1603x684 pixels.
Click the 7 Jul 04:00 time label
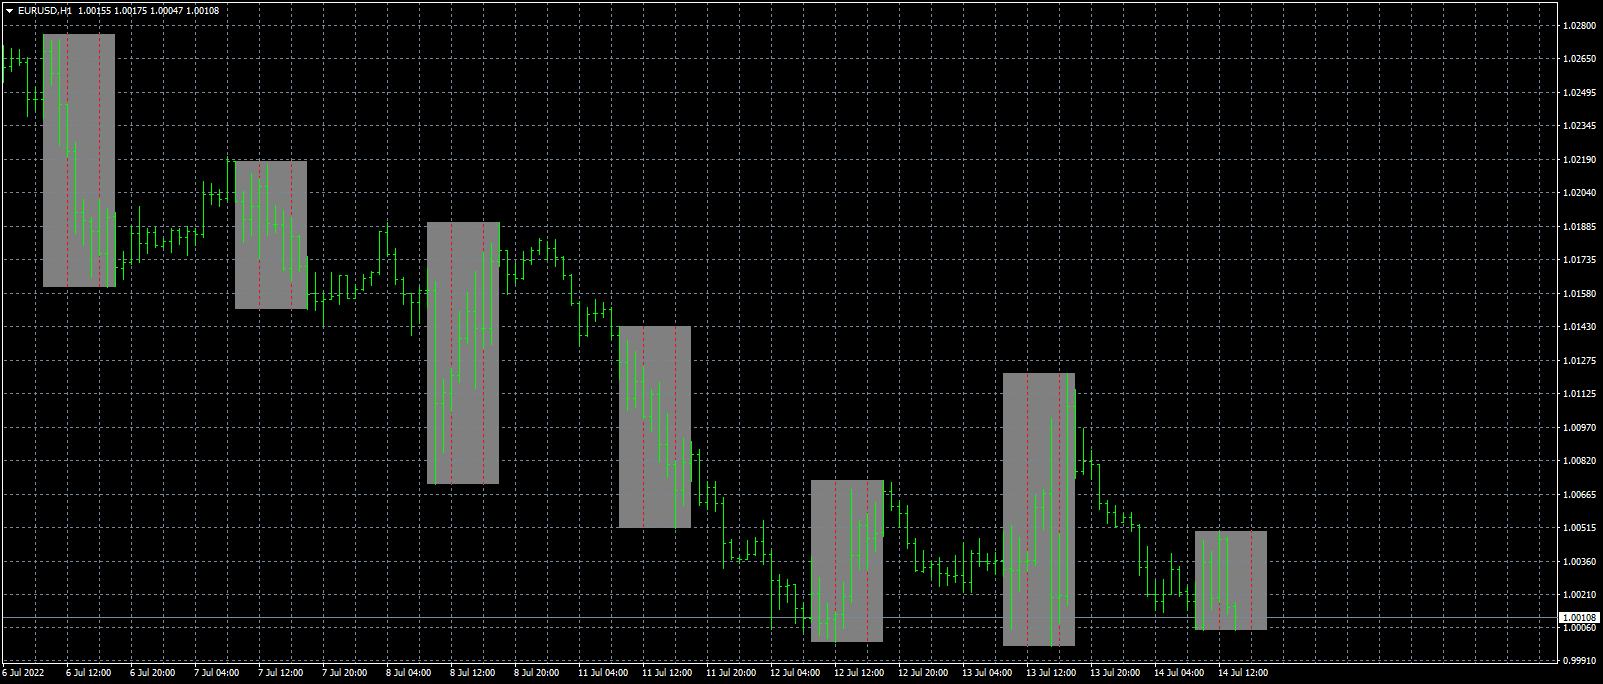tap(217, 673)
